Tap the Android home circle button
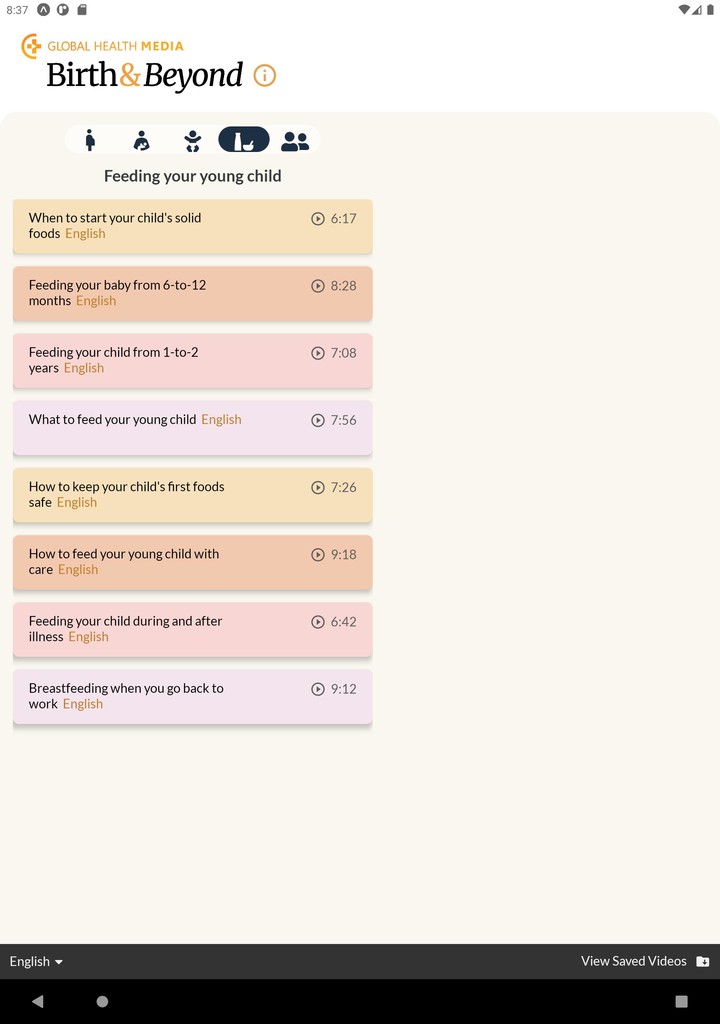 (x=102, y=1001)
